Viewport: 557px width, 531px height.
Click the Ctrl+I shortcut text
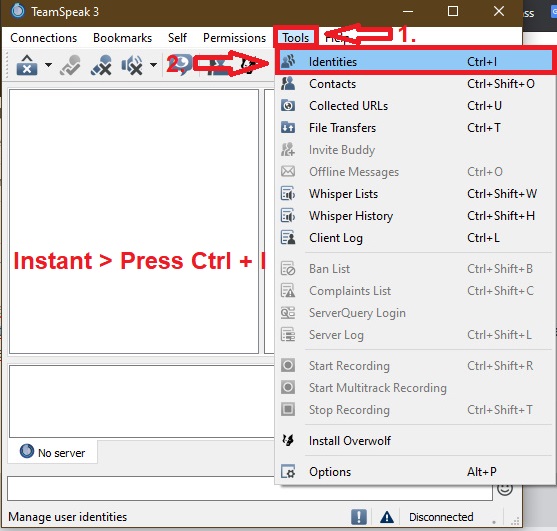tap(482, 62)
